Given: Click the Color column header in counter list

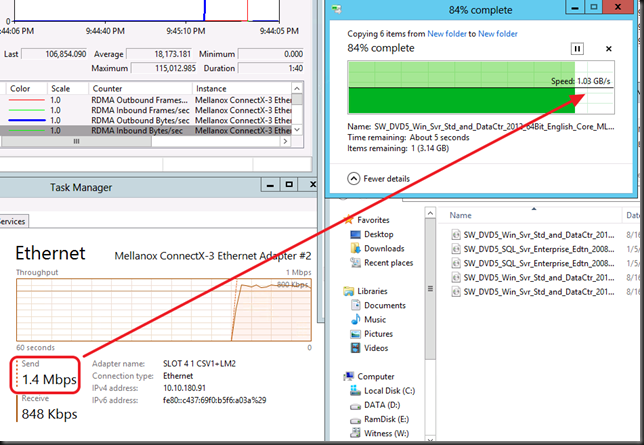Looking at the screenshot, I should [x=26, y=89].
